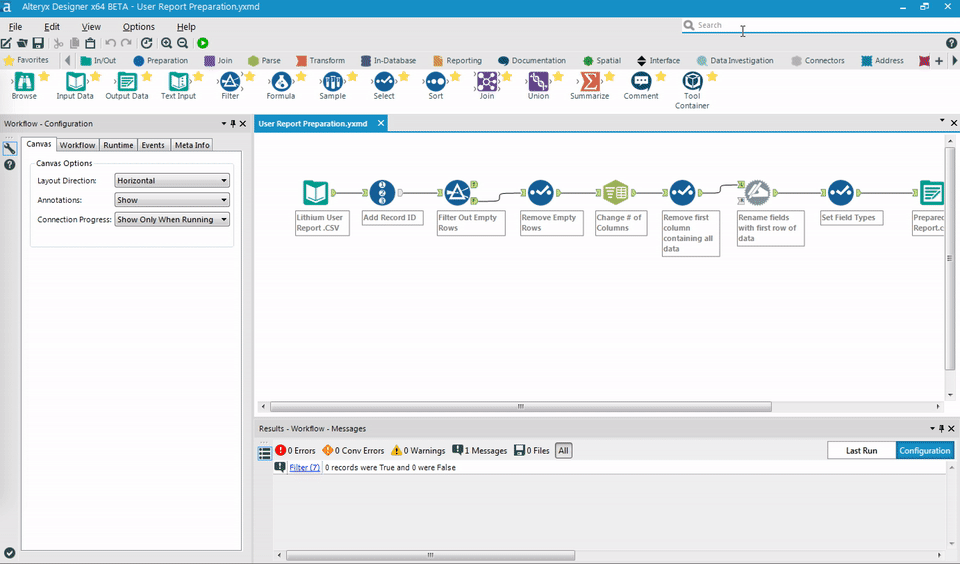Click the Set Field Types node
960x564 pixels.
[841, 192]
